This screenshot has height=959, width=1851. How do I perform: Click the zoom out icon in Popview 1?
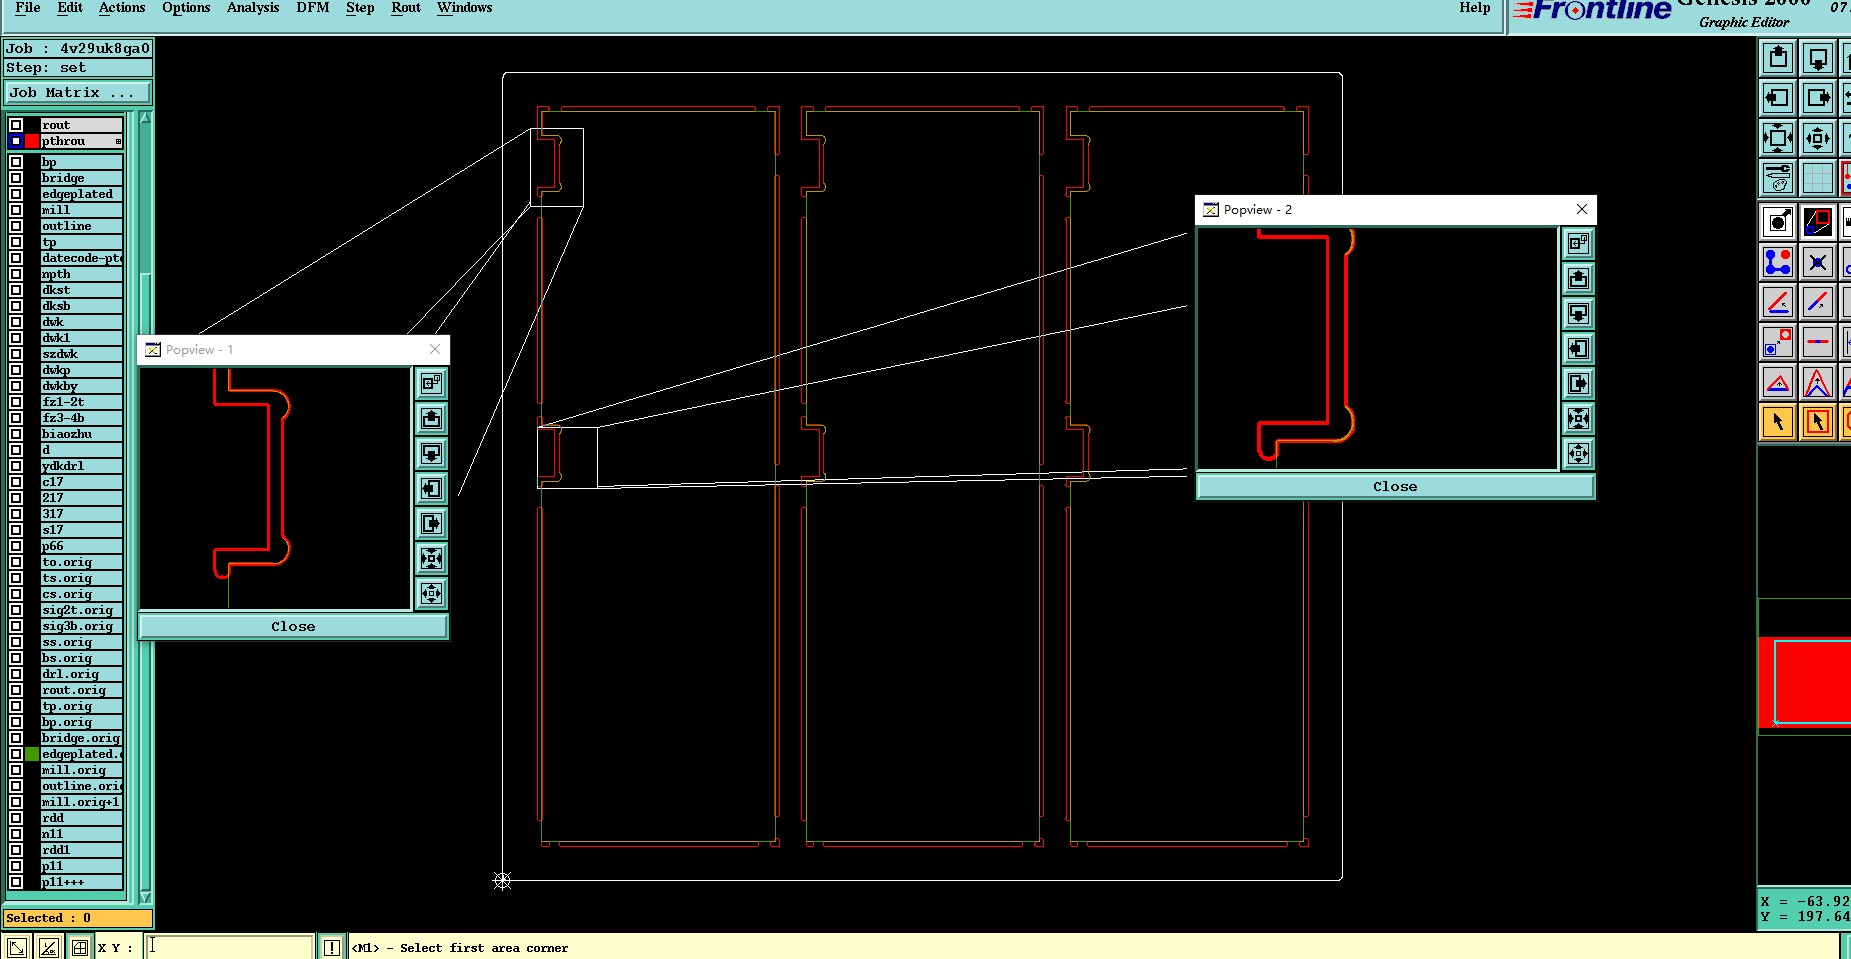click(x=431, y=558)
